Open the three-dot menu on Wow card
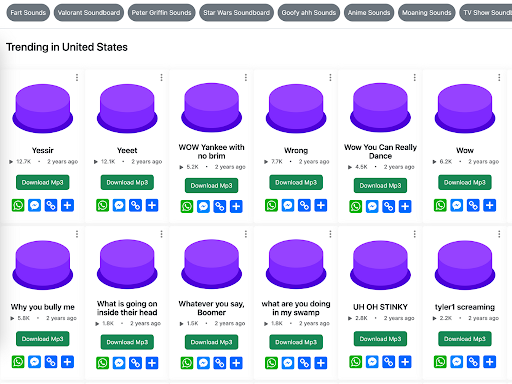This screenshot has width=512, height=384. [499, 77]
